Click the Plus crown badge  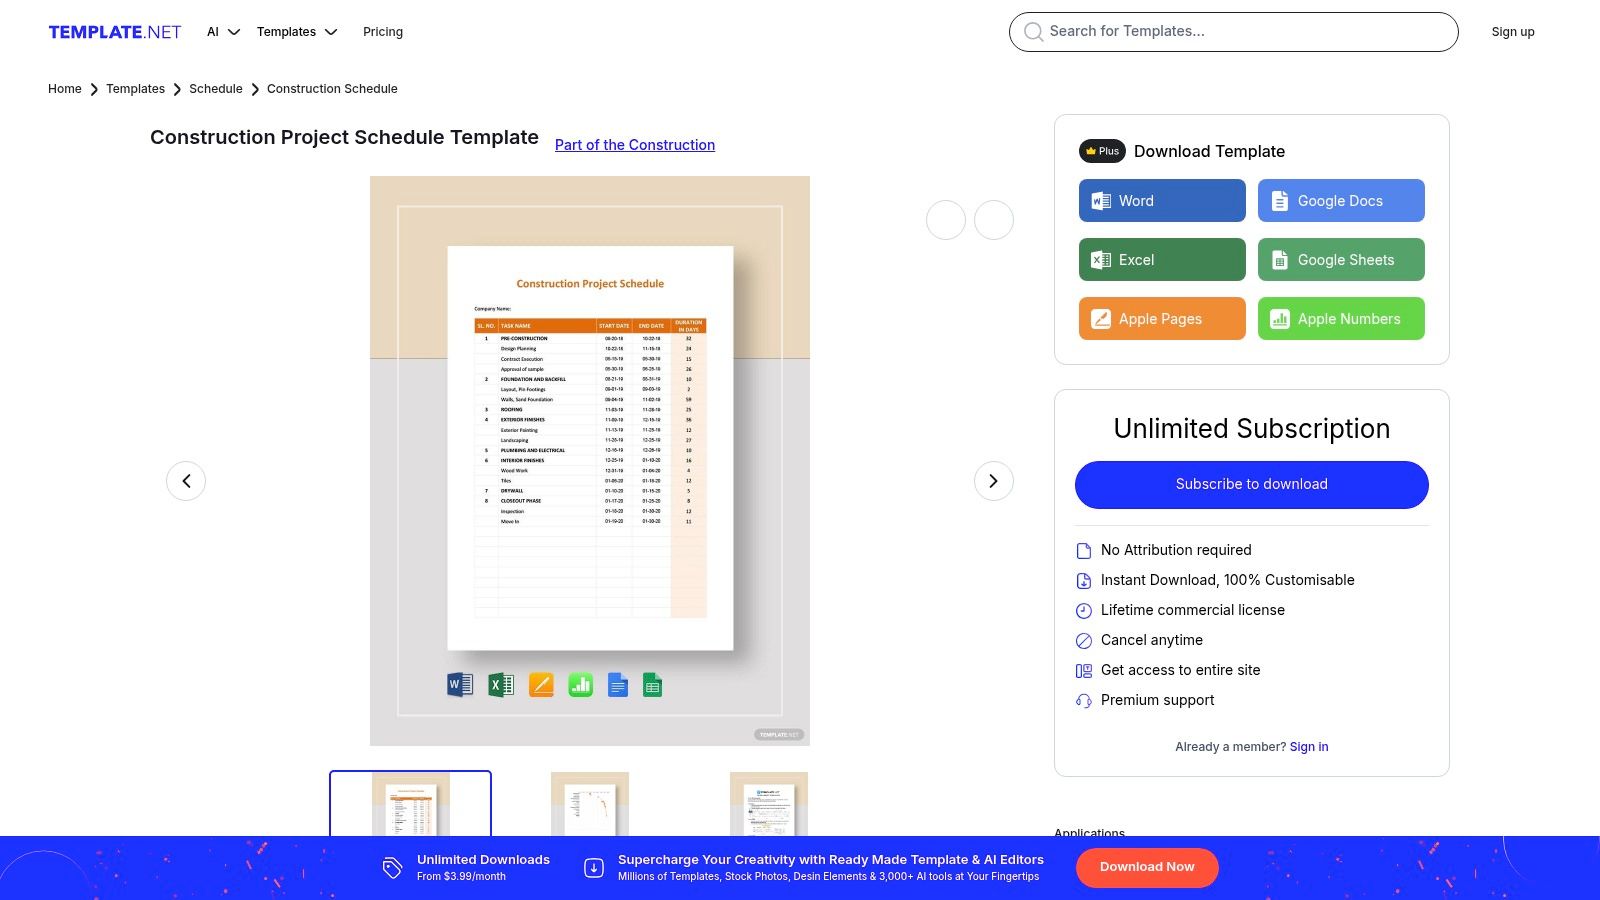pos(1102,151)
